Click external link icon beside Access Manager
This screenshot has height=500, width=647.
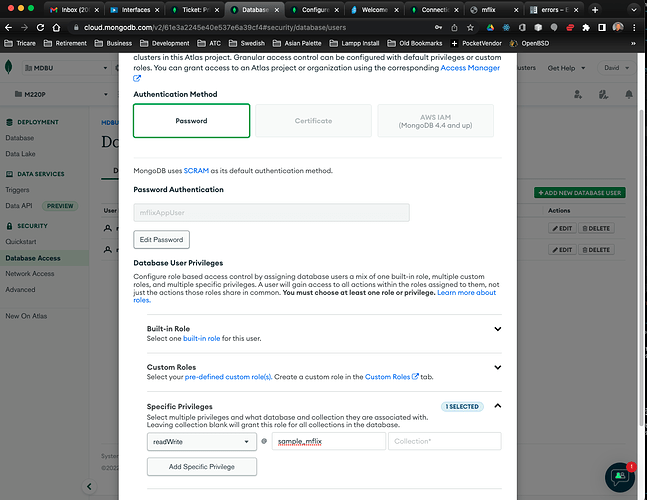[138, 78]
